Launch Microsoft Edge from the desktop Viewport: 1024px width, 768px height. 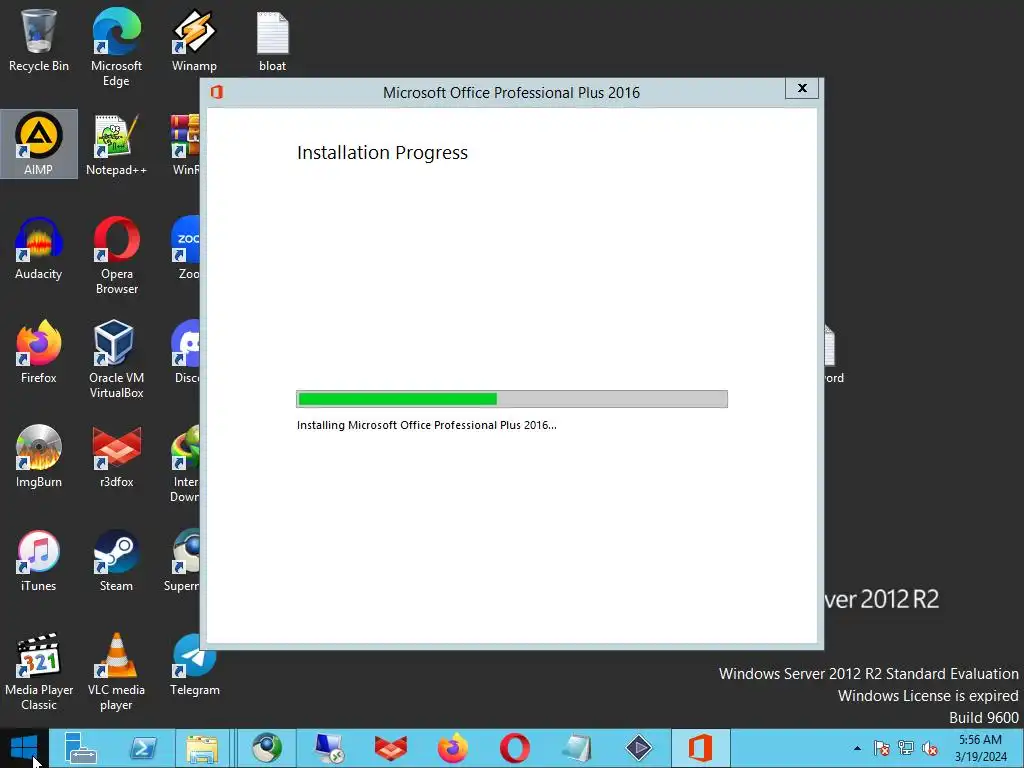point(116,47)
